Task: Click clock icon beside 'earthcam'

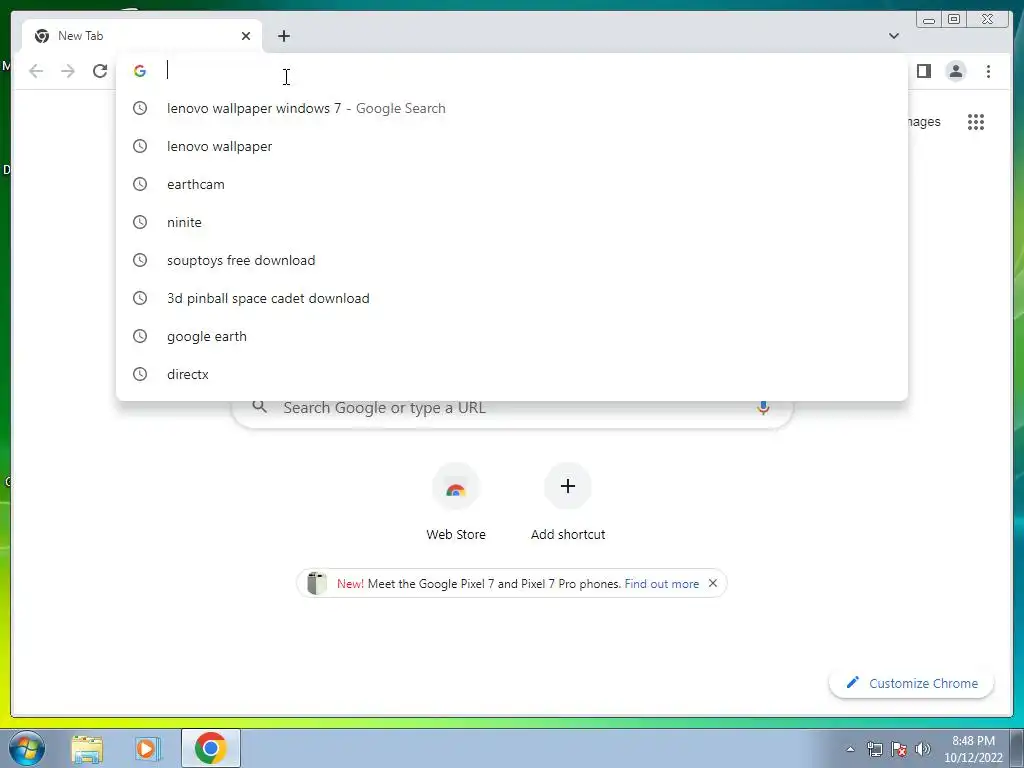Action: 140,184
